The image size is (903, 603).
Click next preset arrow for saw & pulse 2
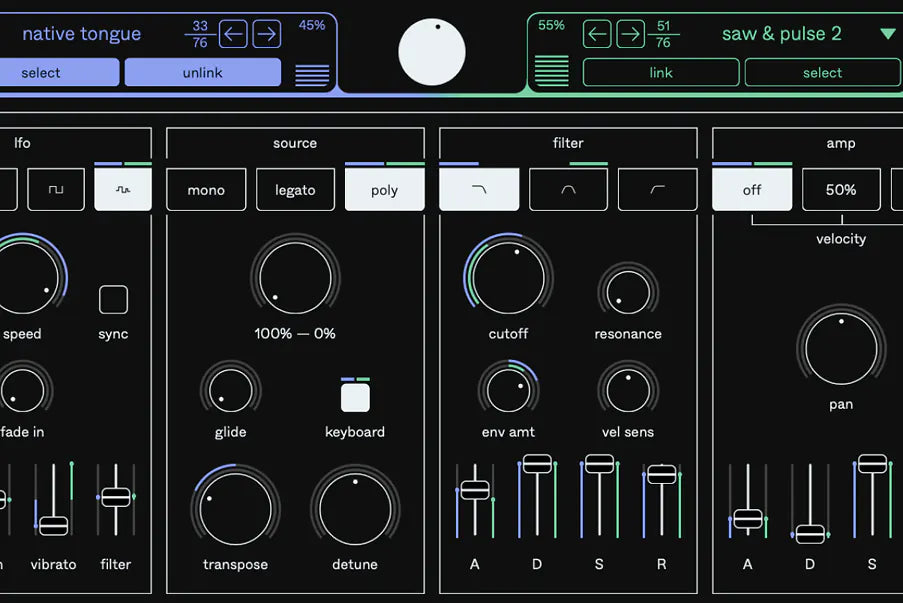630,35
